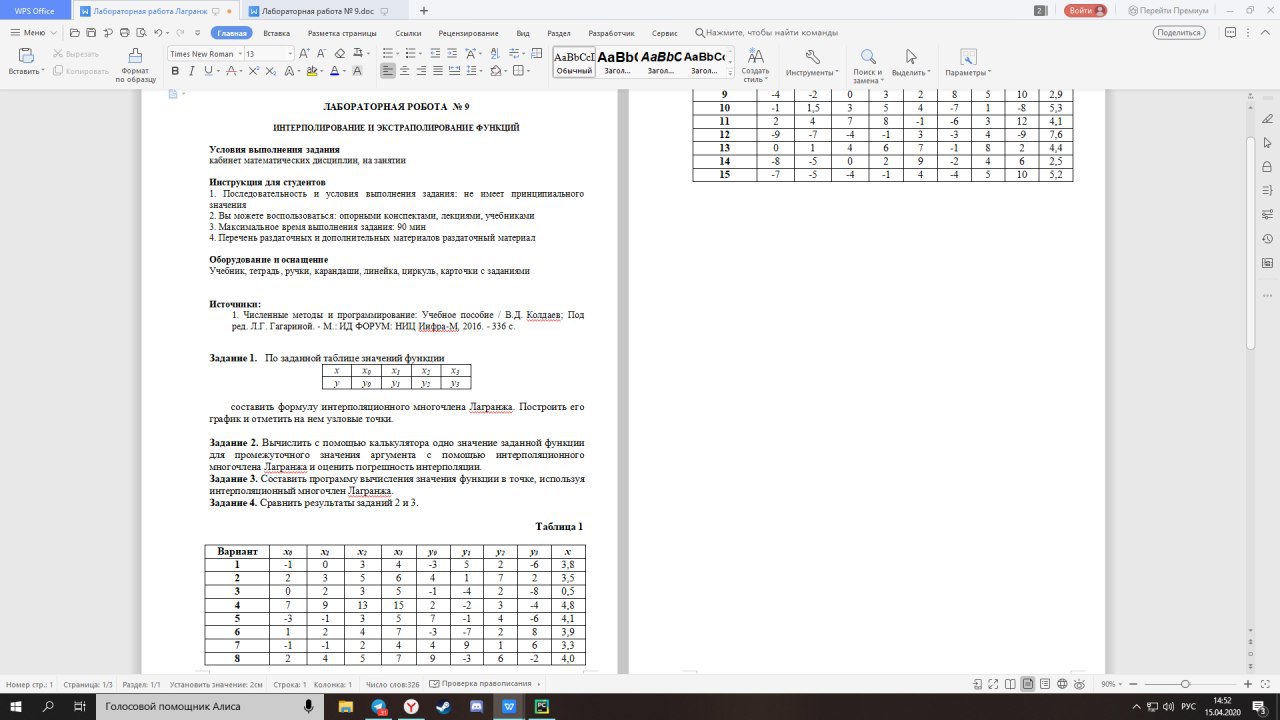1280x720 pixels.
Task: Adjust the zoom slider handle
Action: (x=1185, y=684)
